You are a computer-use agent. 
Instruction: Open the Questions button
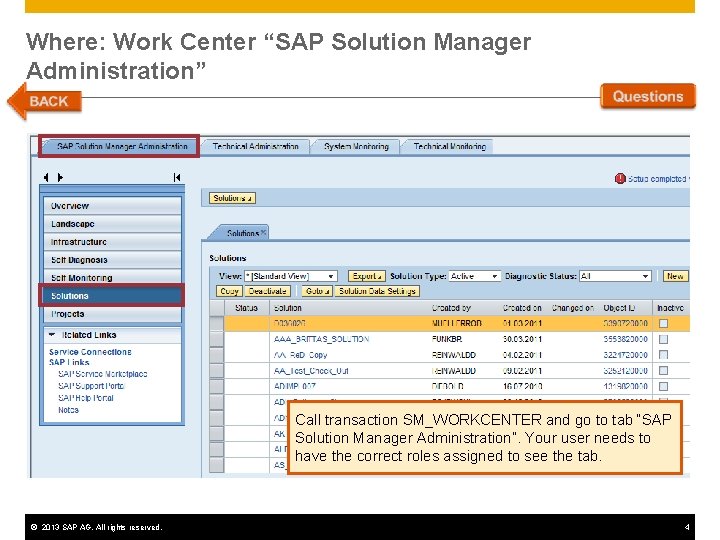(x=647, y=96)
